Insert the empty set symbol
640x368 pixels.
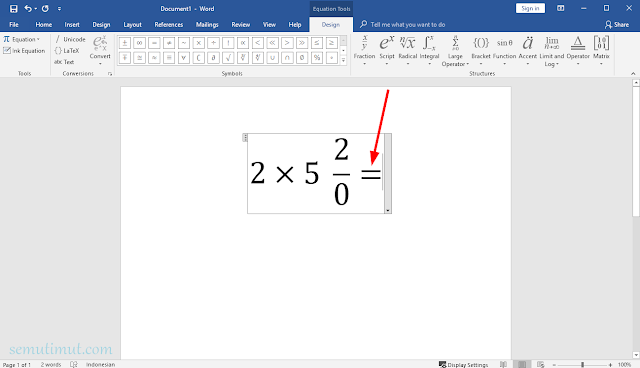tap(302, 58)
